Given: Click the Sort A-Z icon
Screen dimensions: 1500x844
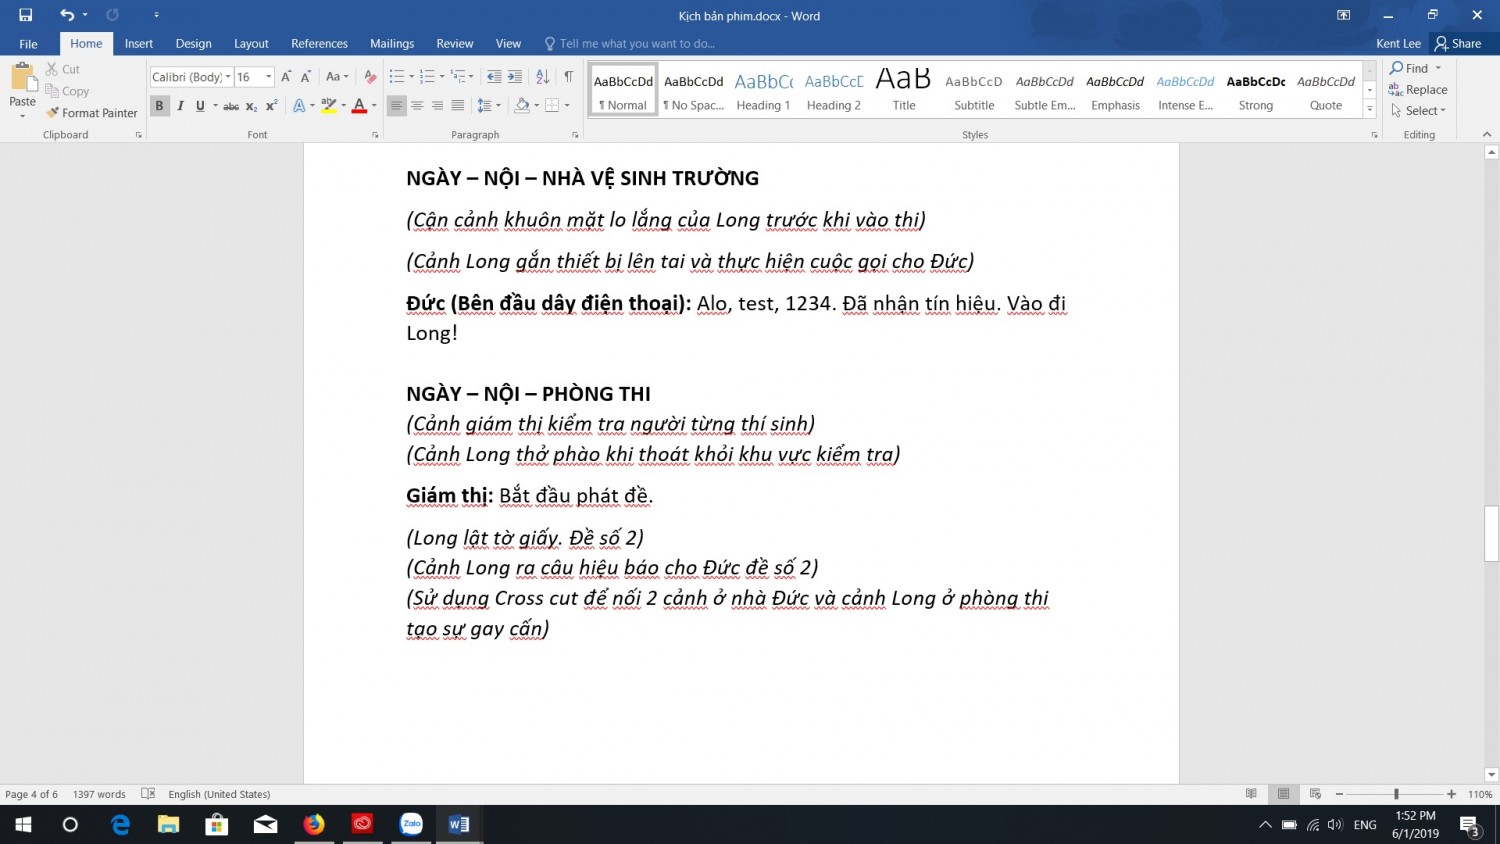Looking at the screenshot, I should (x=542, y=77).
